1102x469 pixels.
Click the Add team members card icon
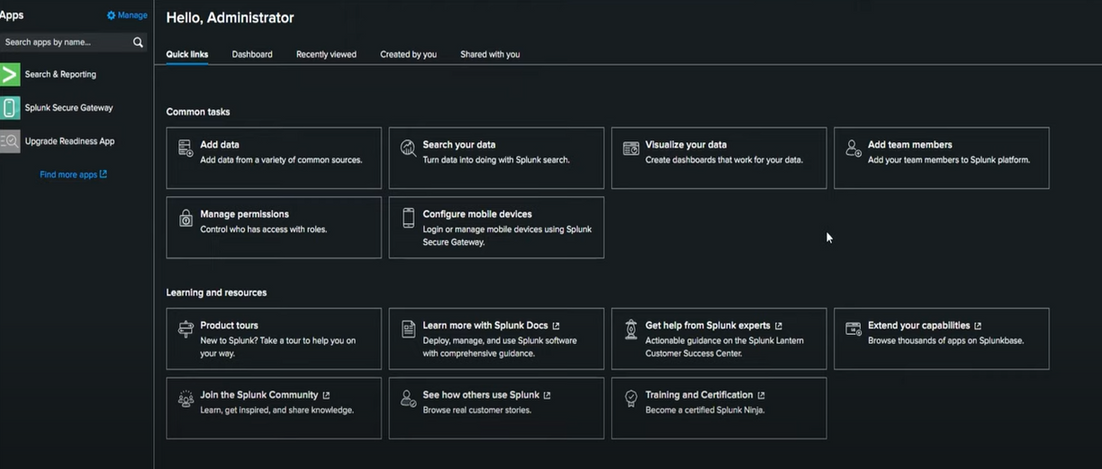click(x=853, y=148)
